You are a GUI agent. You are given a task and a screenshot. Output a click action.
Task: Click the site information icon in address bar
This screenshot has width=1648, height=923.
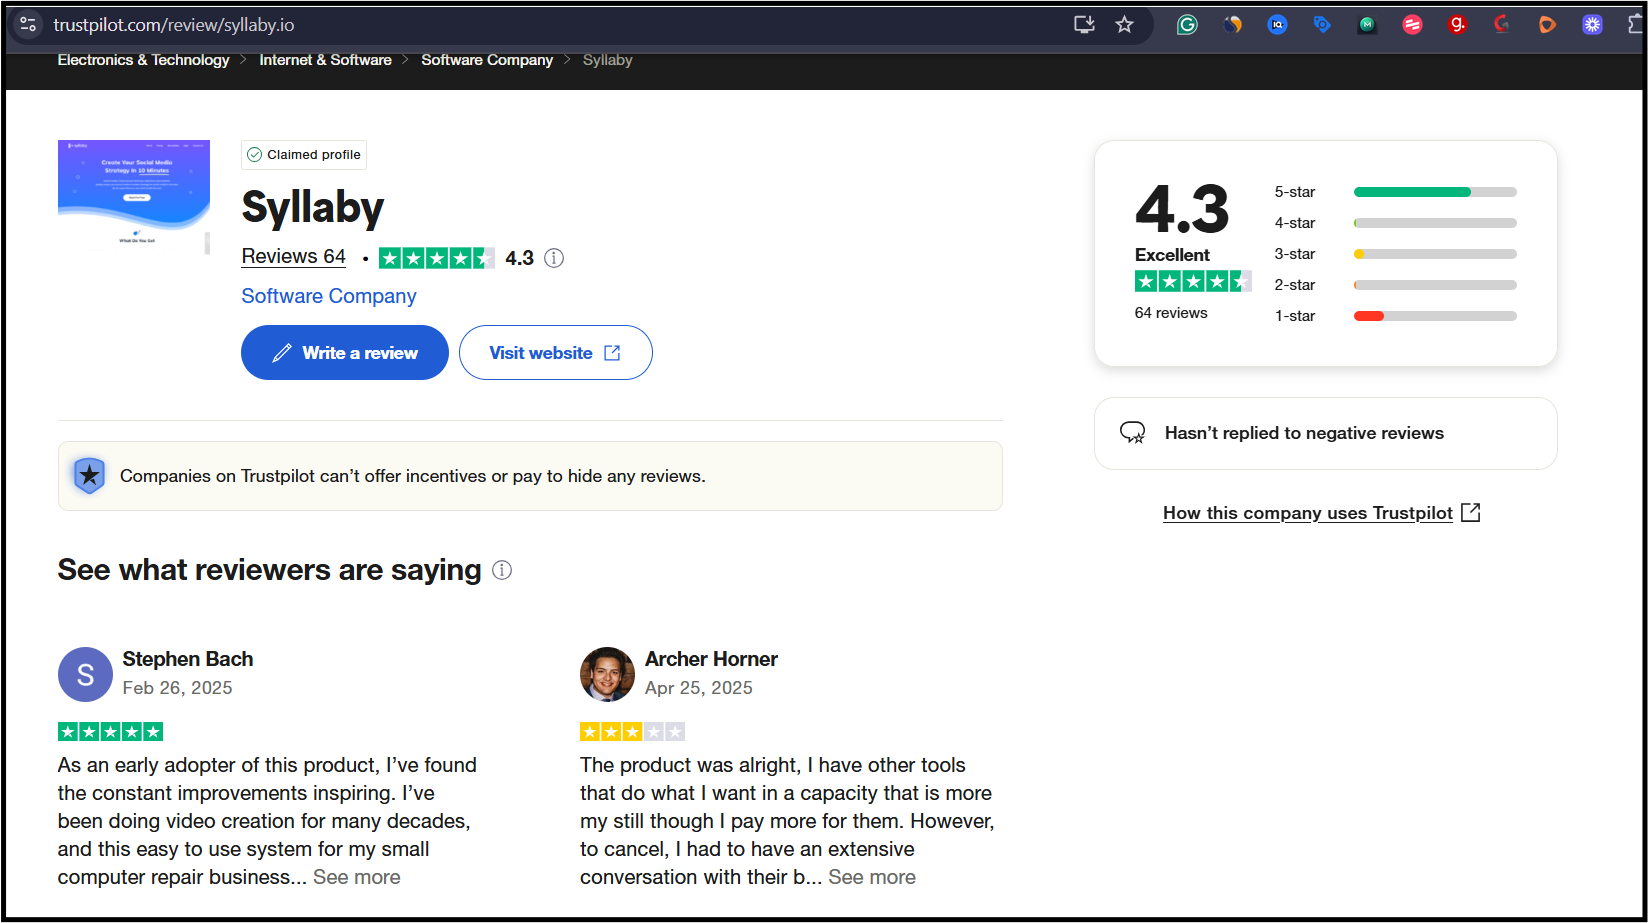[28, 24]
